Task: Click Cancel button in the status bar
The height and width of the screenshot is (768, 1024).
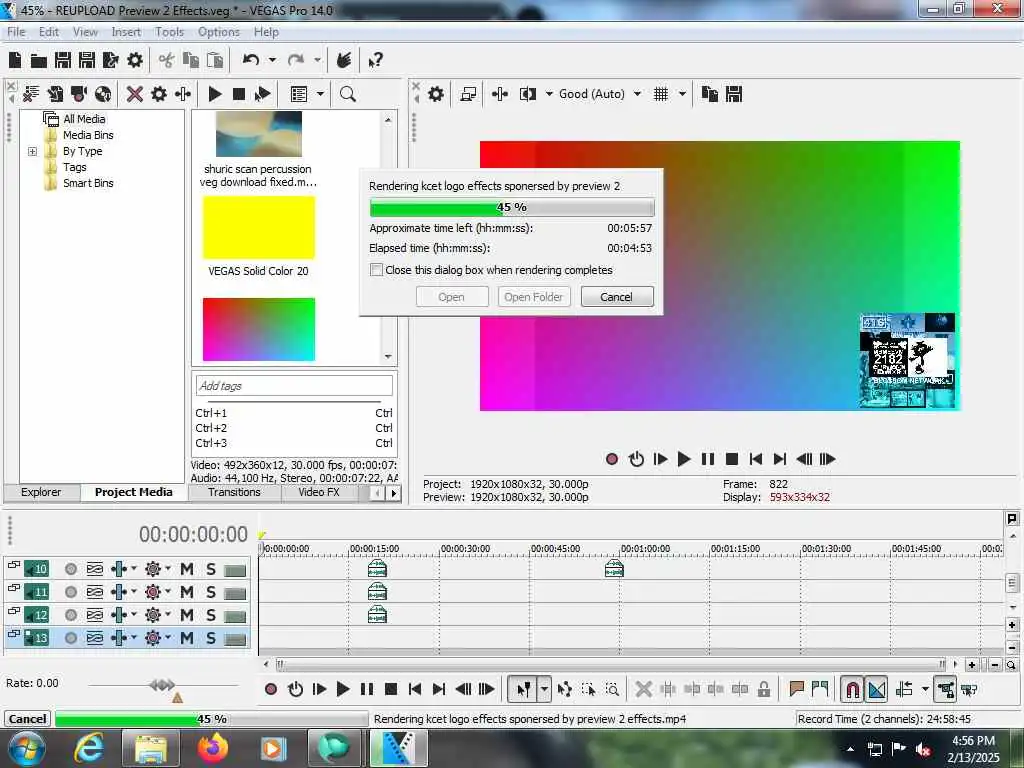Action: pos(27,719)
